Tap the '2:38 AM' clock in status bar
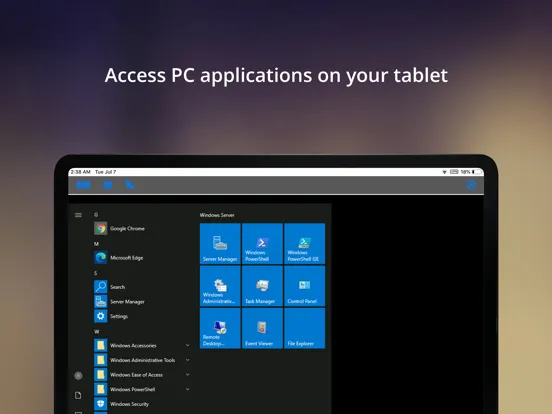 pos(81,172)
